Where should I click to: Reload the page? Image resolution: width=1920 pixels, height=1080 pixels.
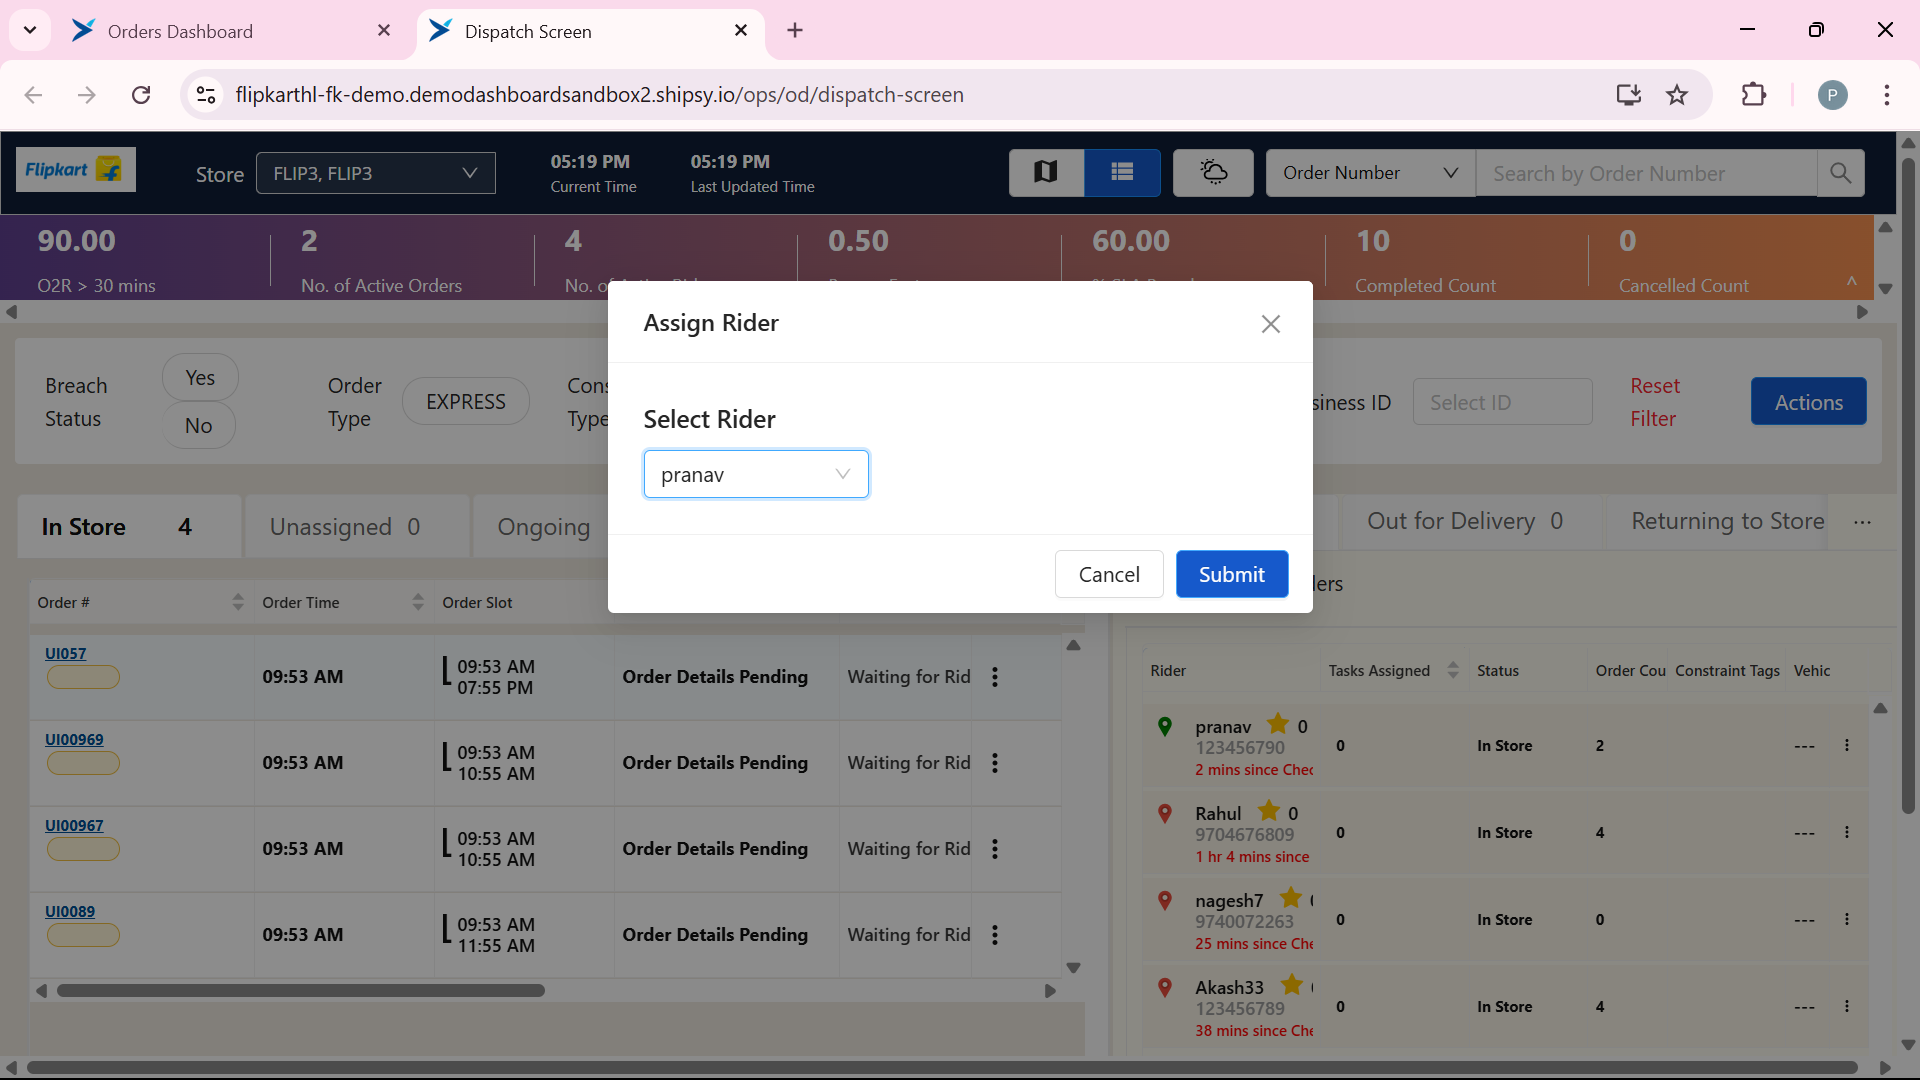(x=141, y=95)
